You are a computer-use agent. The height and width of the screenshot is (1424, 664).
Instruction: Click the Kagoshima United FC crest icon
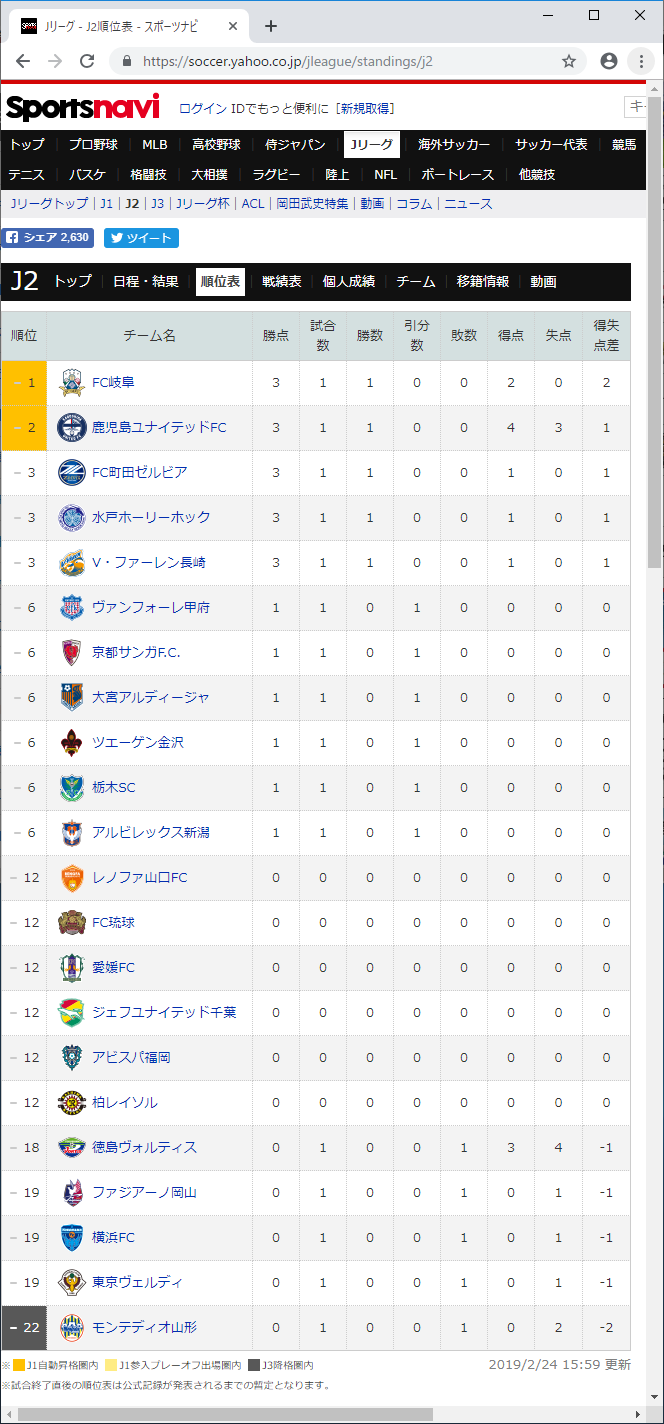[71, 427]
